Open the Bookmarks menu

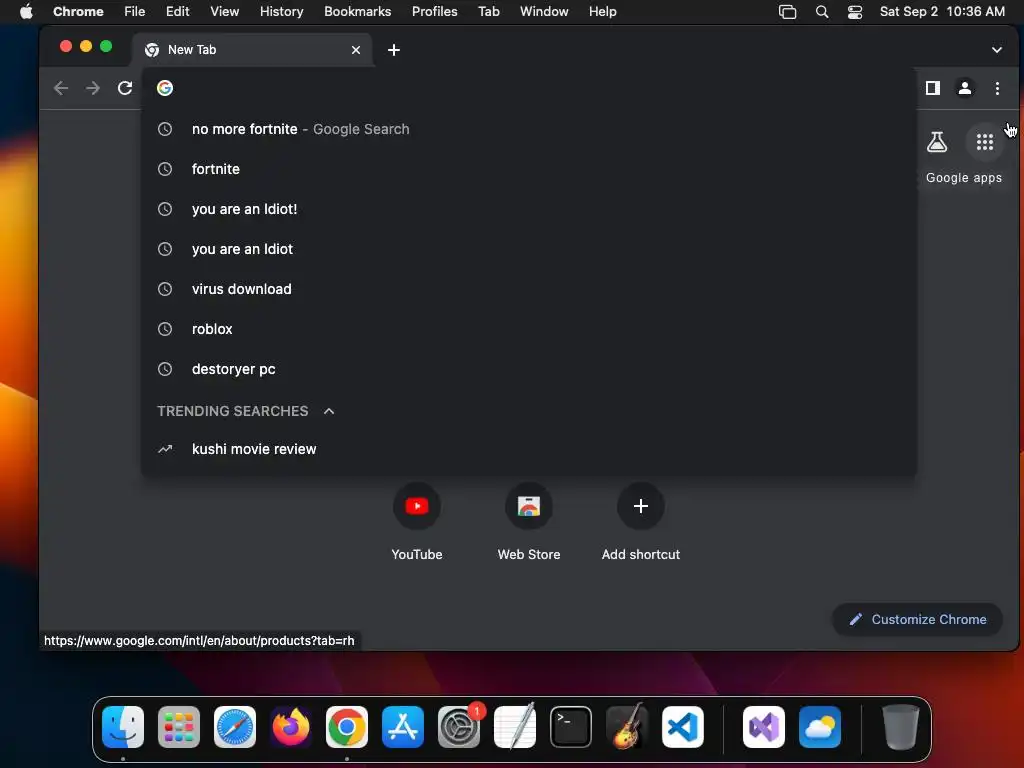357,12
